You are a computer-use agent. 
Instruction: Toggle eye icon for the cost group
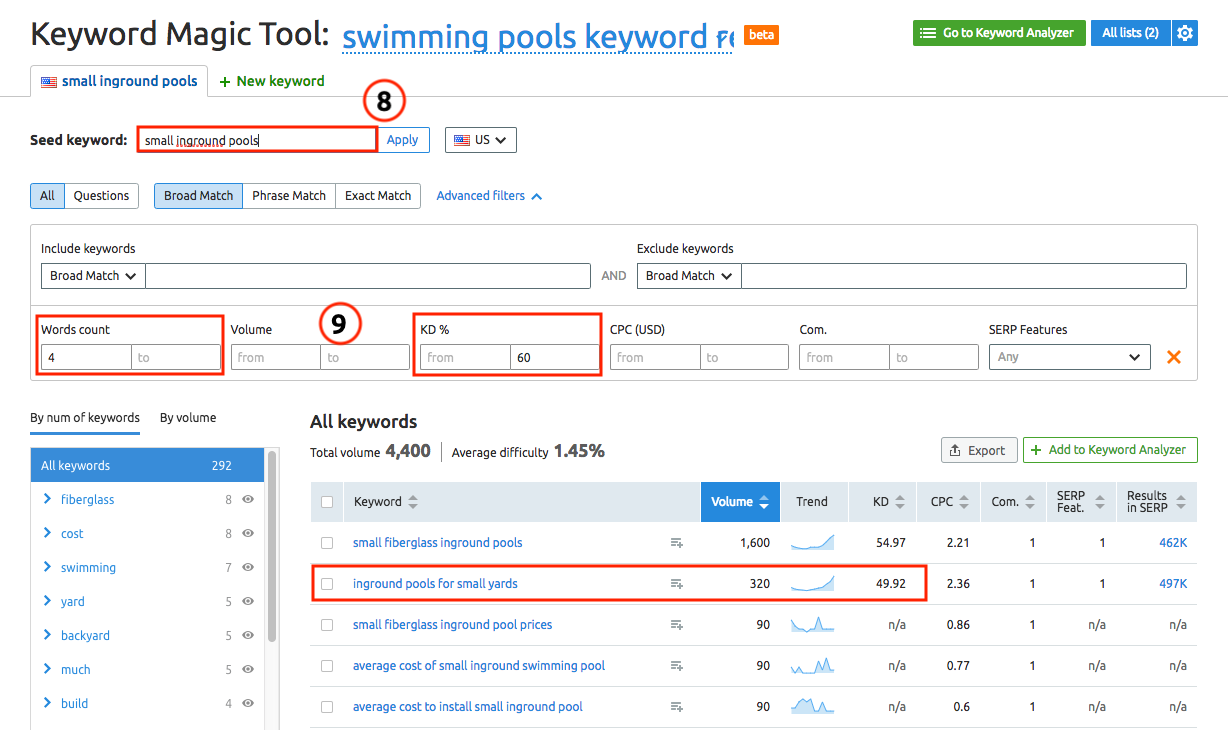coord(247,534)
